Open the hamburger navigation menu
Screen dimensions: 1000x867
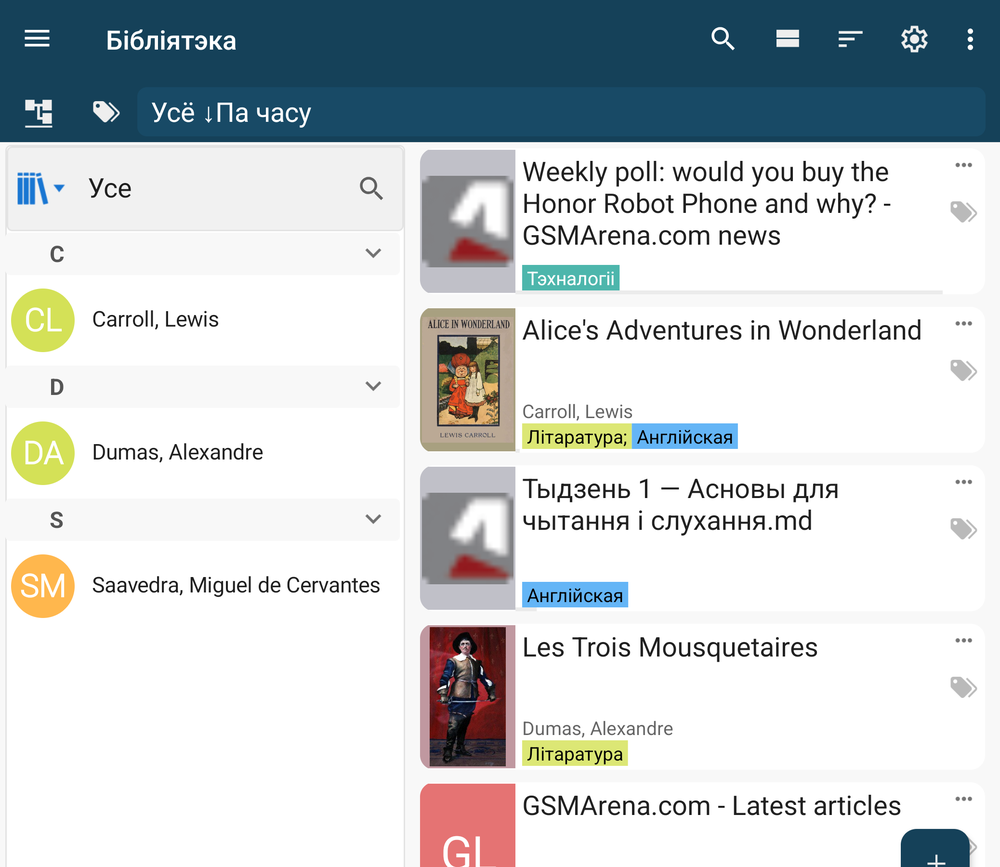pos(37,40)
